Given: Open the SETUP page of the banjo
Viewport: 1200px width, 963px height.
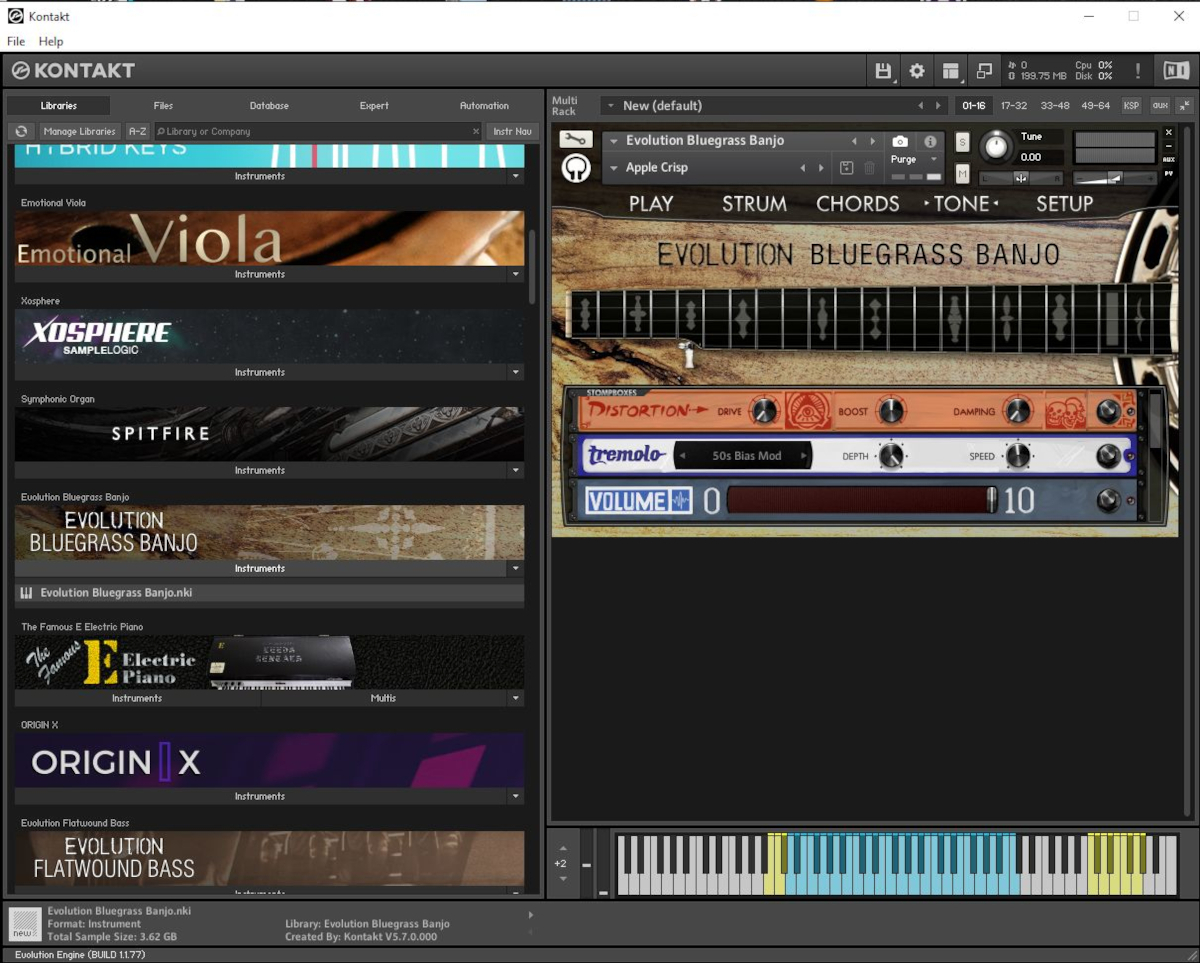Looking at the screenshot, I should pos(1064,204).
